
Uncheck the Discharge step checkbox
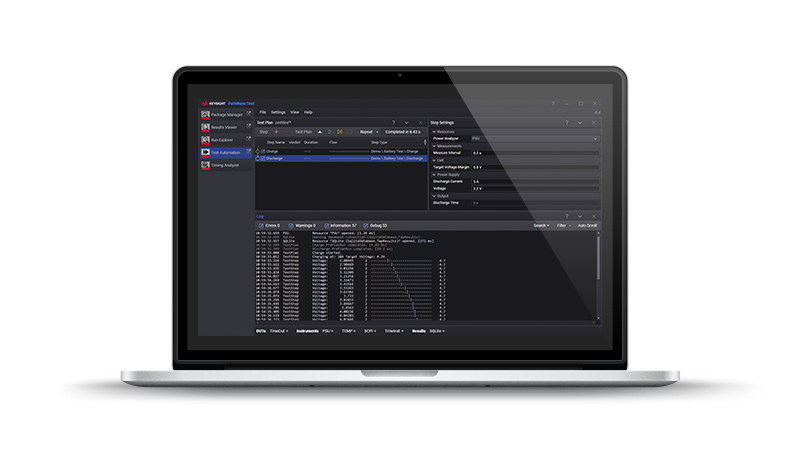pos(262,158)
